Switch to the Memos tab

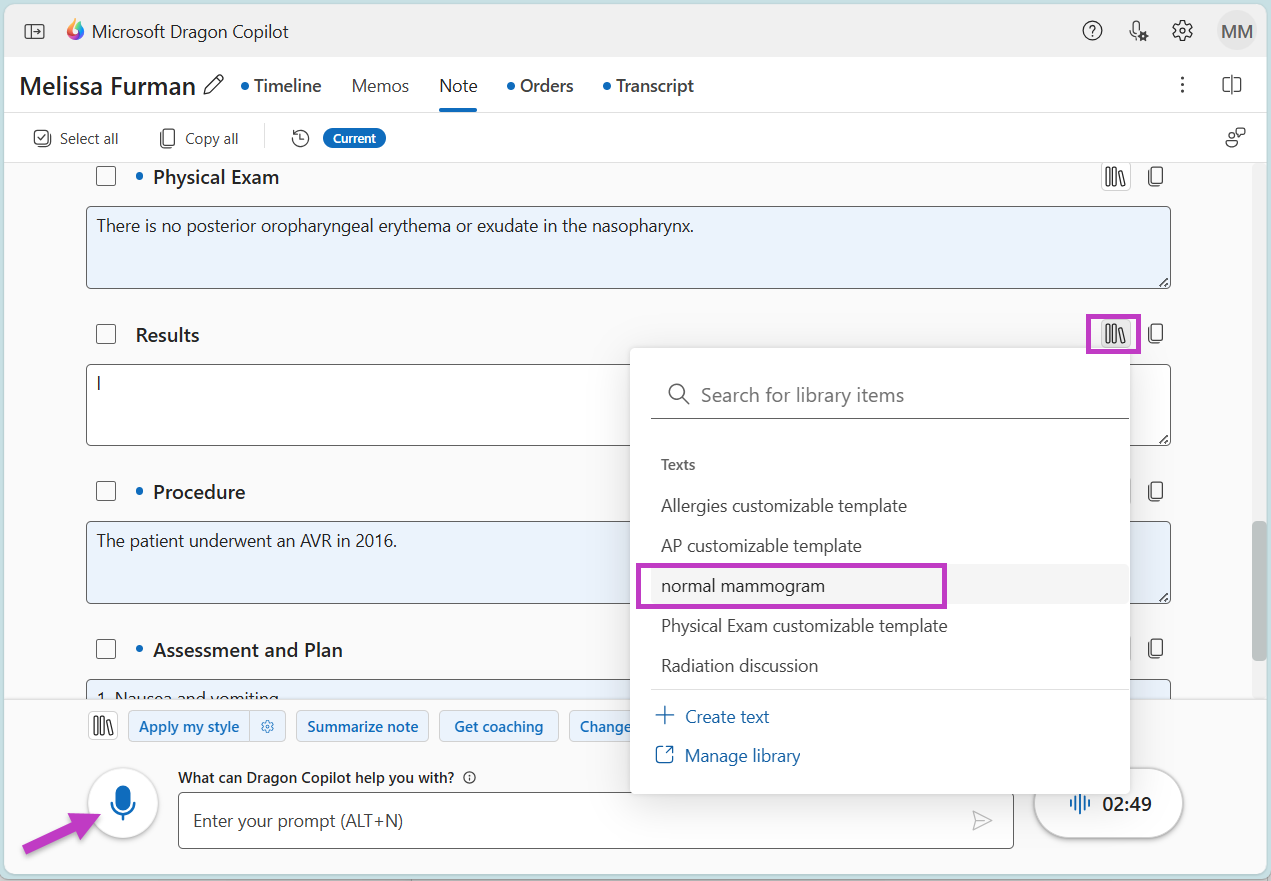click(x=380, y=86)
